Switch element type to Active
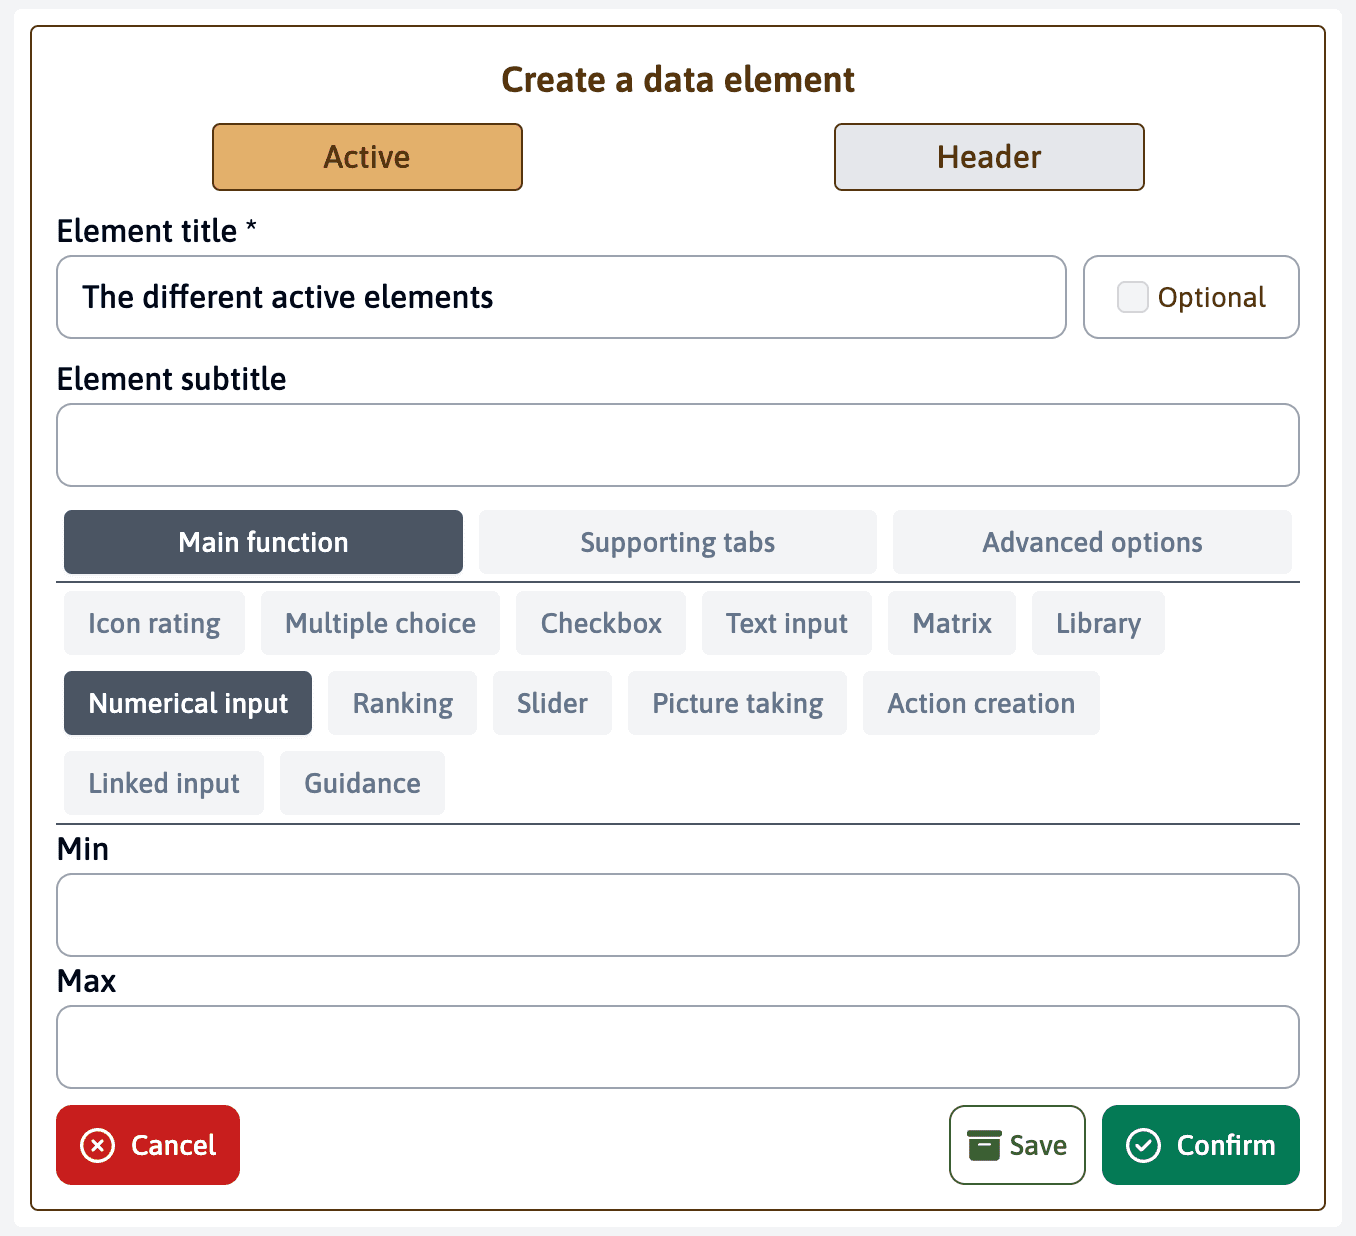Screen dimensions: 1356x1236 (x=367, y=157)
